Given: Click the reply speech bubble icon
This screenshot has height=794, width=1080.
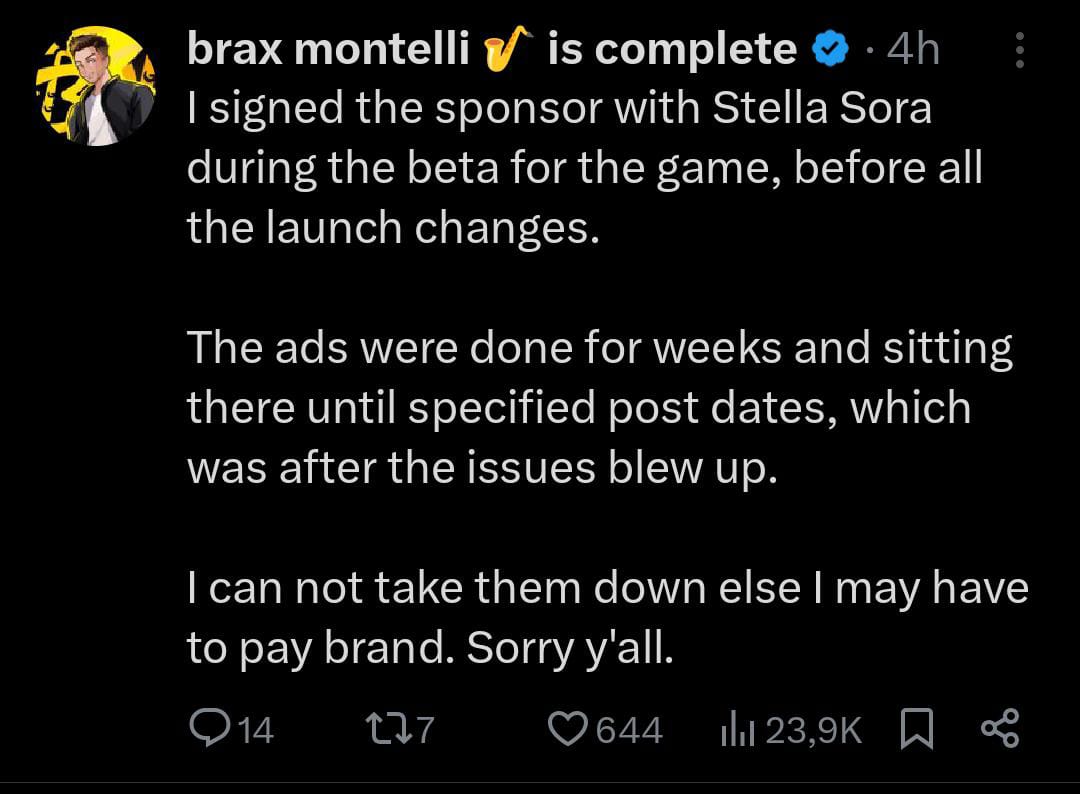Looking at the screenshot, I should (207, 729).
